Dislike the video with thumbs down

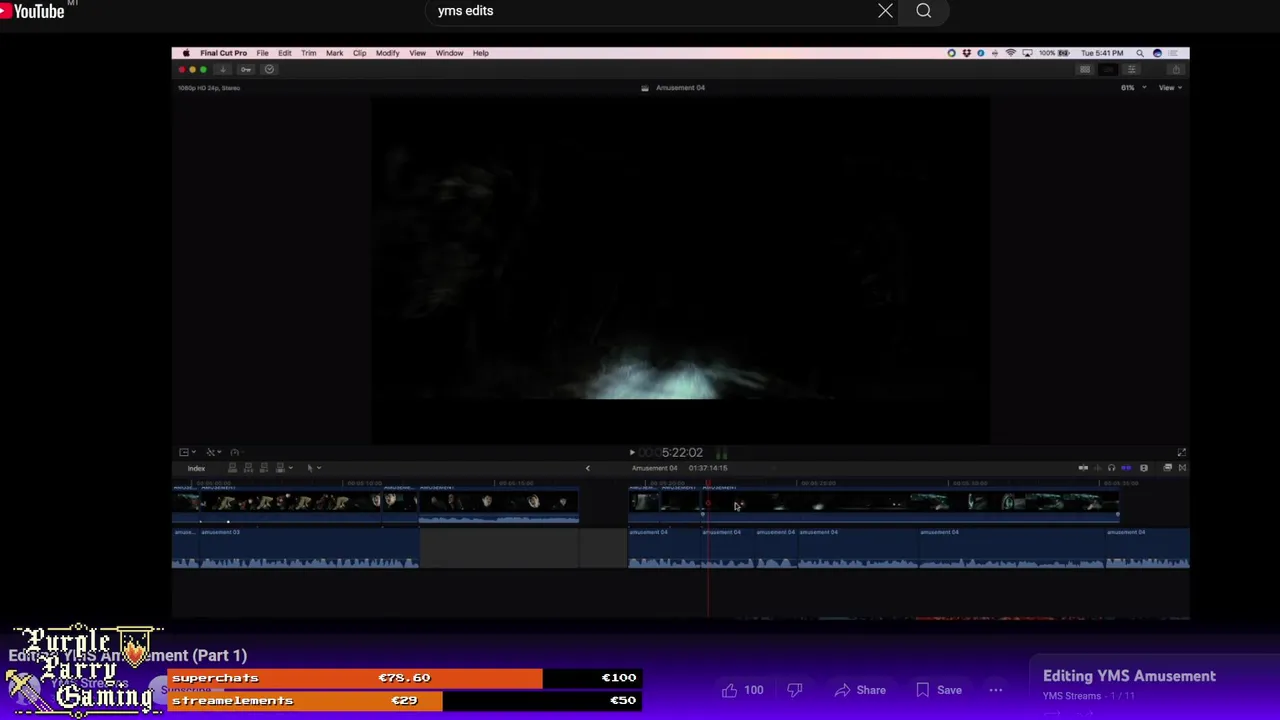[x=795, y=690]
